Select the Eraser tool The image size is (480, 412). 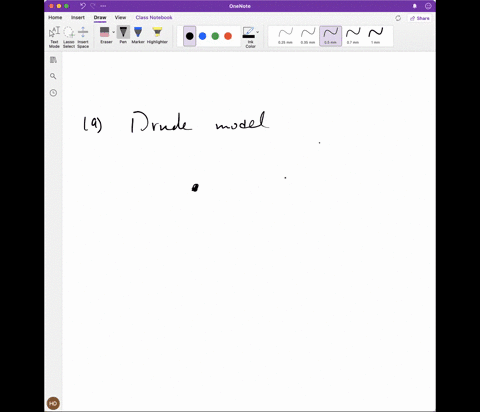pos(105,35)
